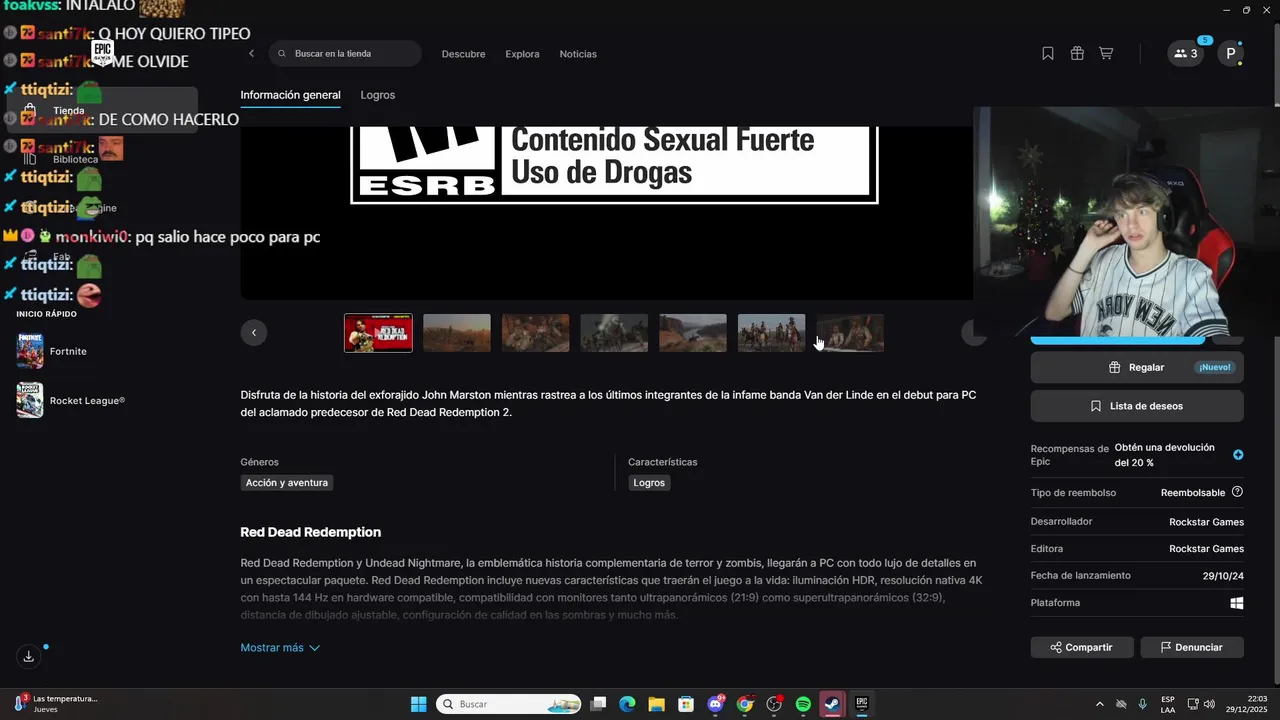The width and height of the screenshot is (1280, 720).
Task: Open the wishlist bookmark icon in the header
Action: coord(1048,54)
